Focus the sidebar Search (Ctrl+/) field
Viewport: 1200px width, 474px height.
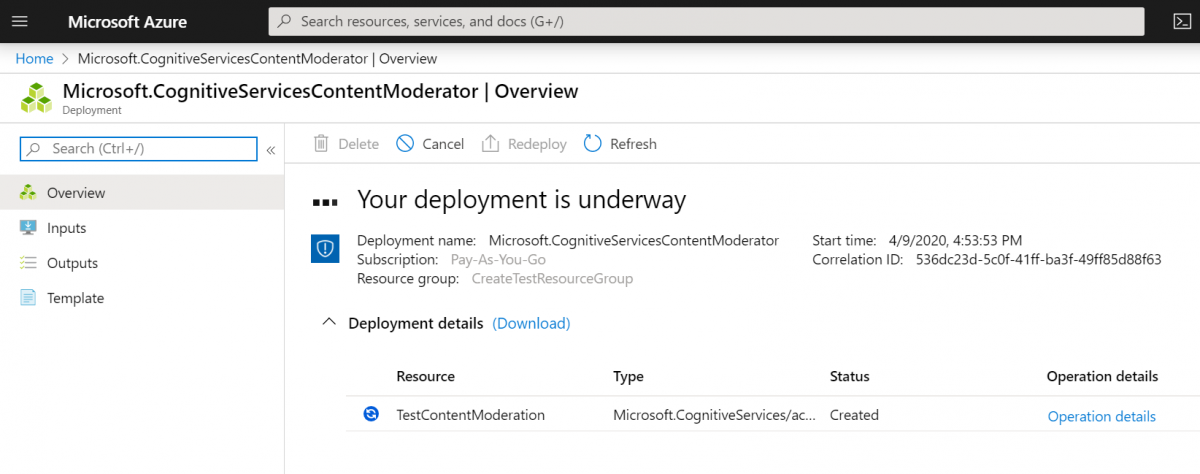[139, 149]
